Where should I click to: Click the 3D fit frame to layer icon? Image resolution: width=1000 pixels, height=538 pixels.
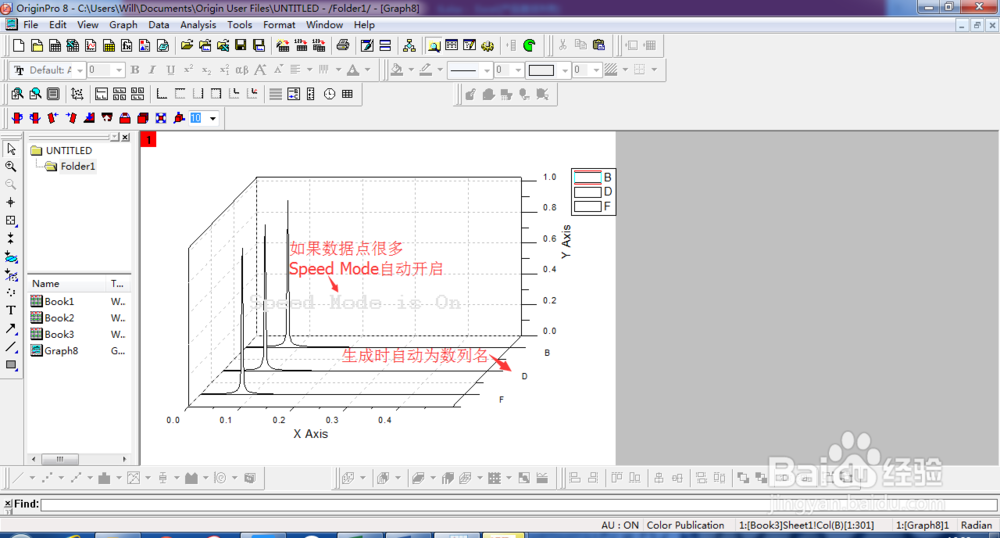(161, 118)
